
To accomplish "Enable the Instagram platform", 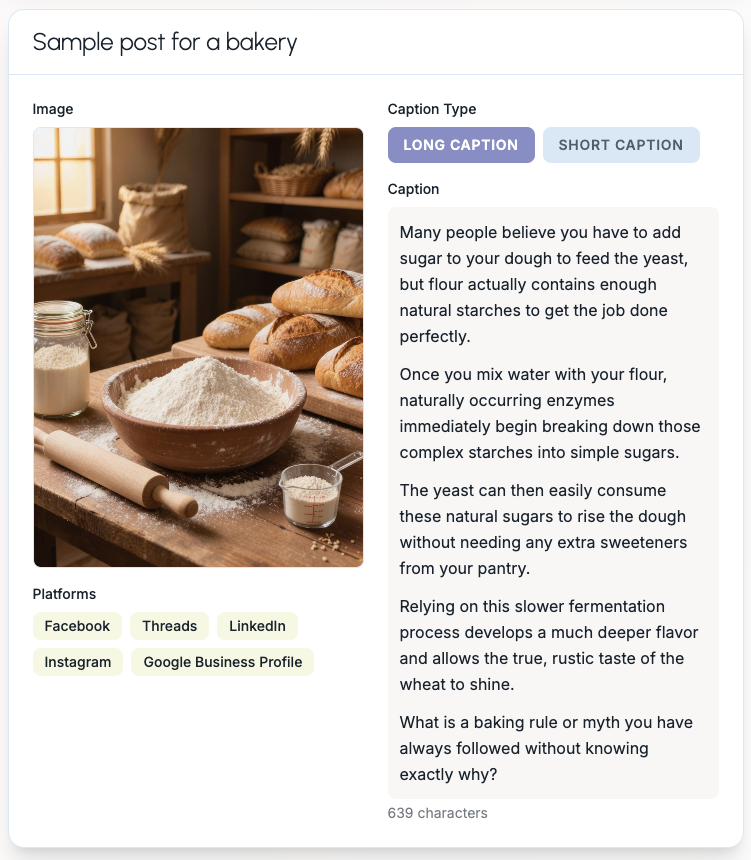I will click(x=78, y=662).
